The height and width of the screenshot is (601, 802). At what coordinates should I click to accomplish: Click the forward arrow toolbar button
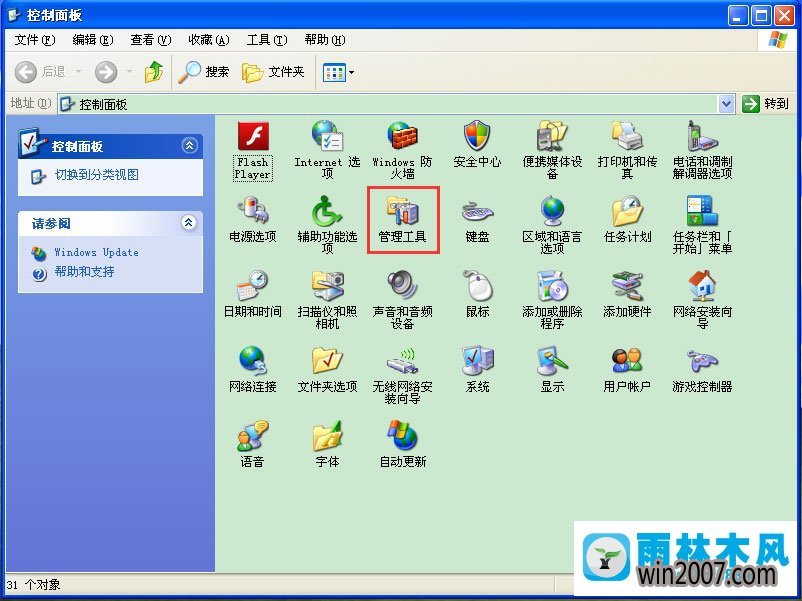tap(106, 72)
